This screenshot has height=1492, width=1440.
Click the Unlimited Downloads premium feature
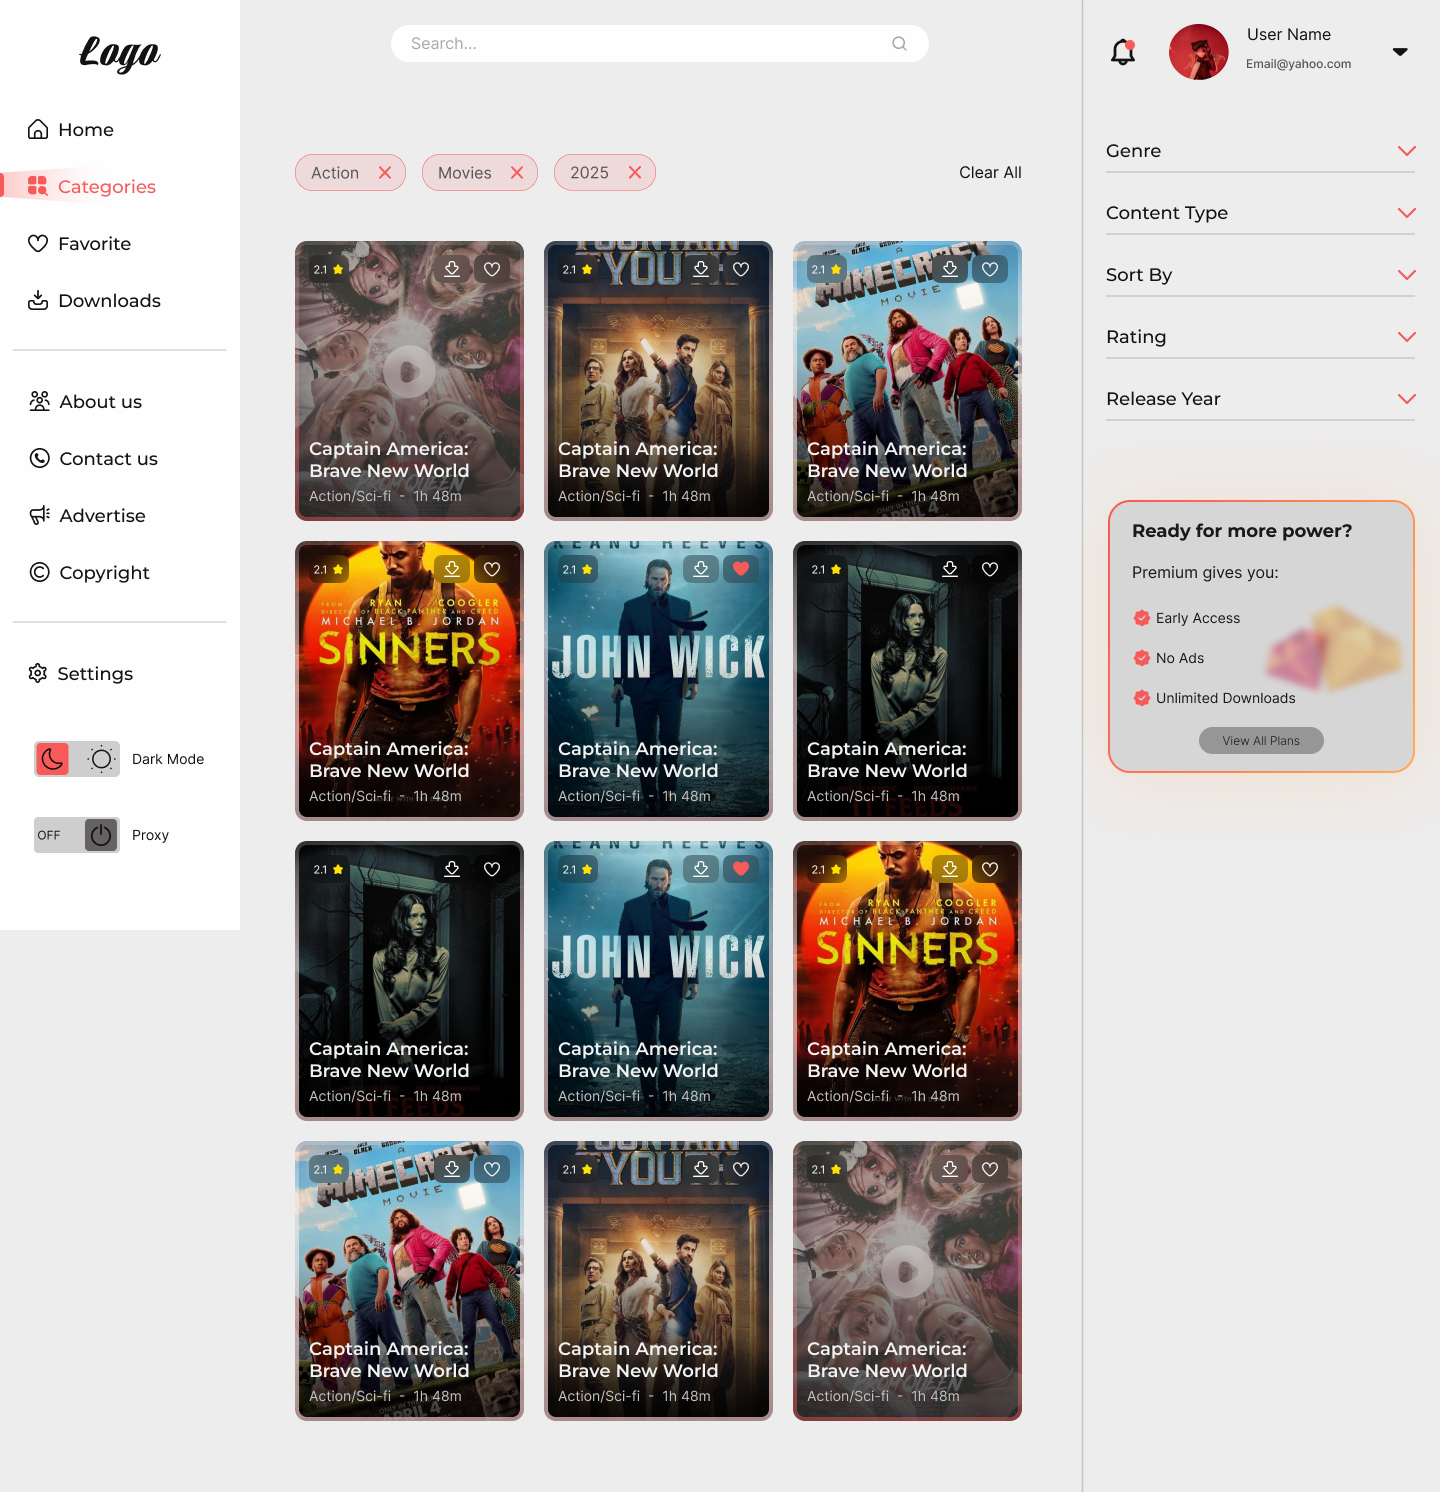(x=1214, y=698)
